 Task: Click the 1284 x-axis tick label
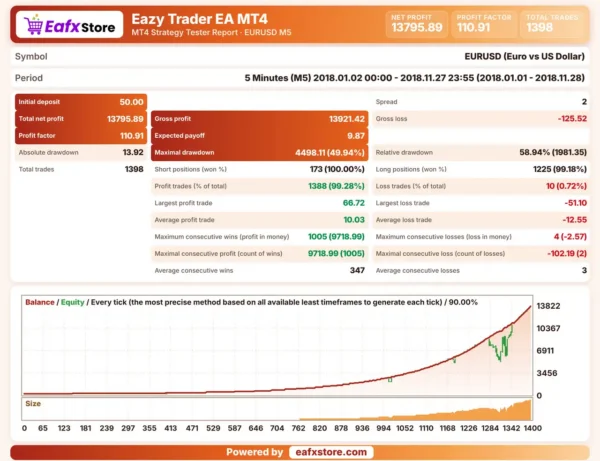point(490,428)
